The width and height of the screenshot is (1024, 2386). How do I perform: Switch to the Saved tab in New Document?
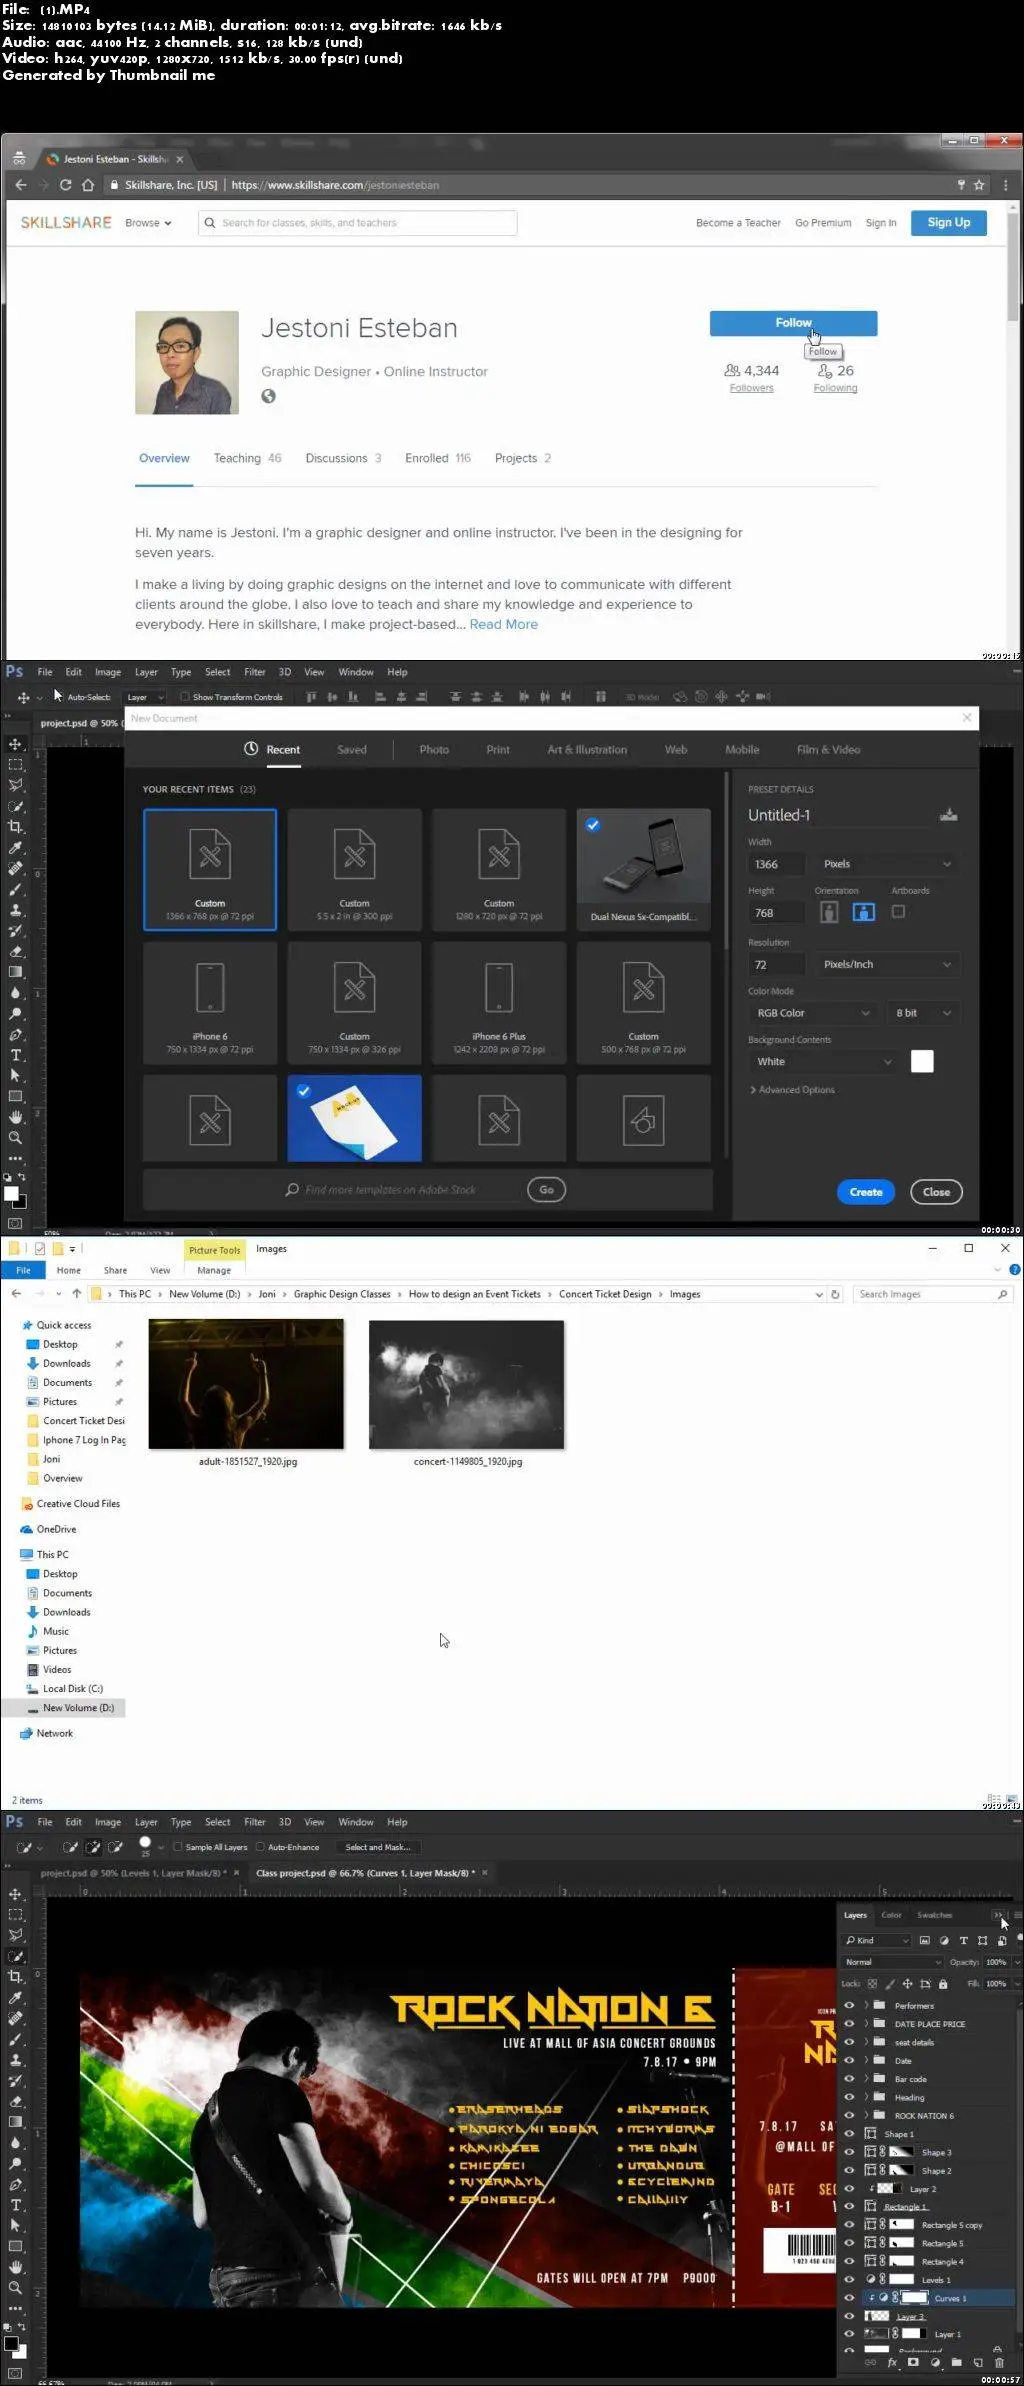tap(352, 750)
